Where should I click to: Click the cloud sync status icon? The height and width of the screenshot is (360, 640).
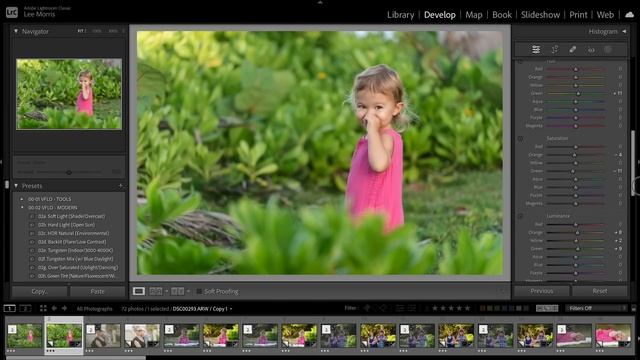[x=630, y=14]
